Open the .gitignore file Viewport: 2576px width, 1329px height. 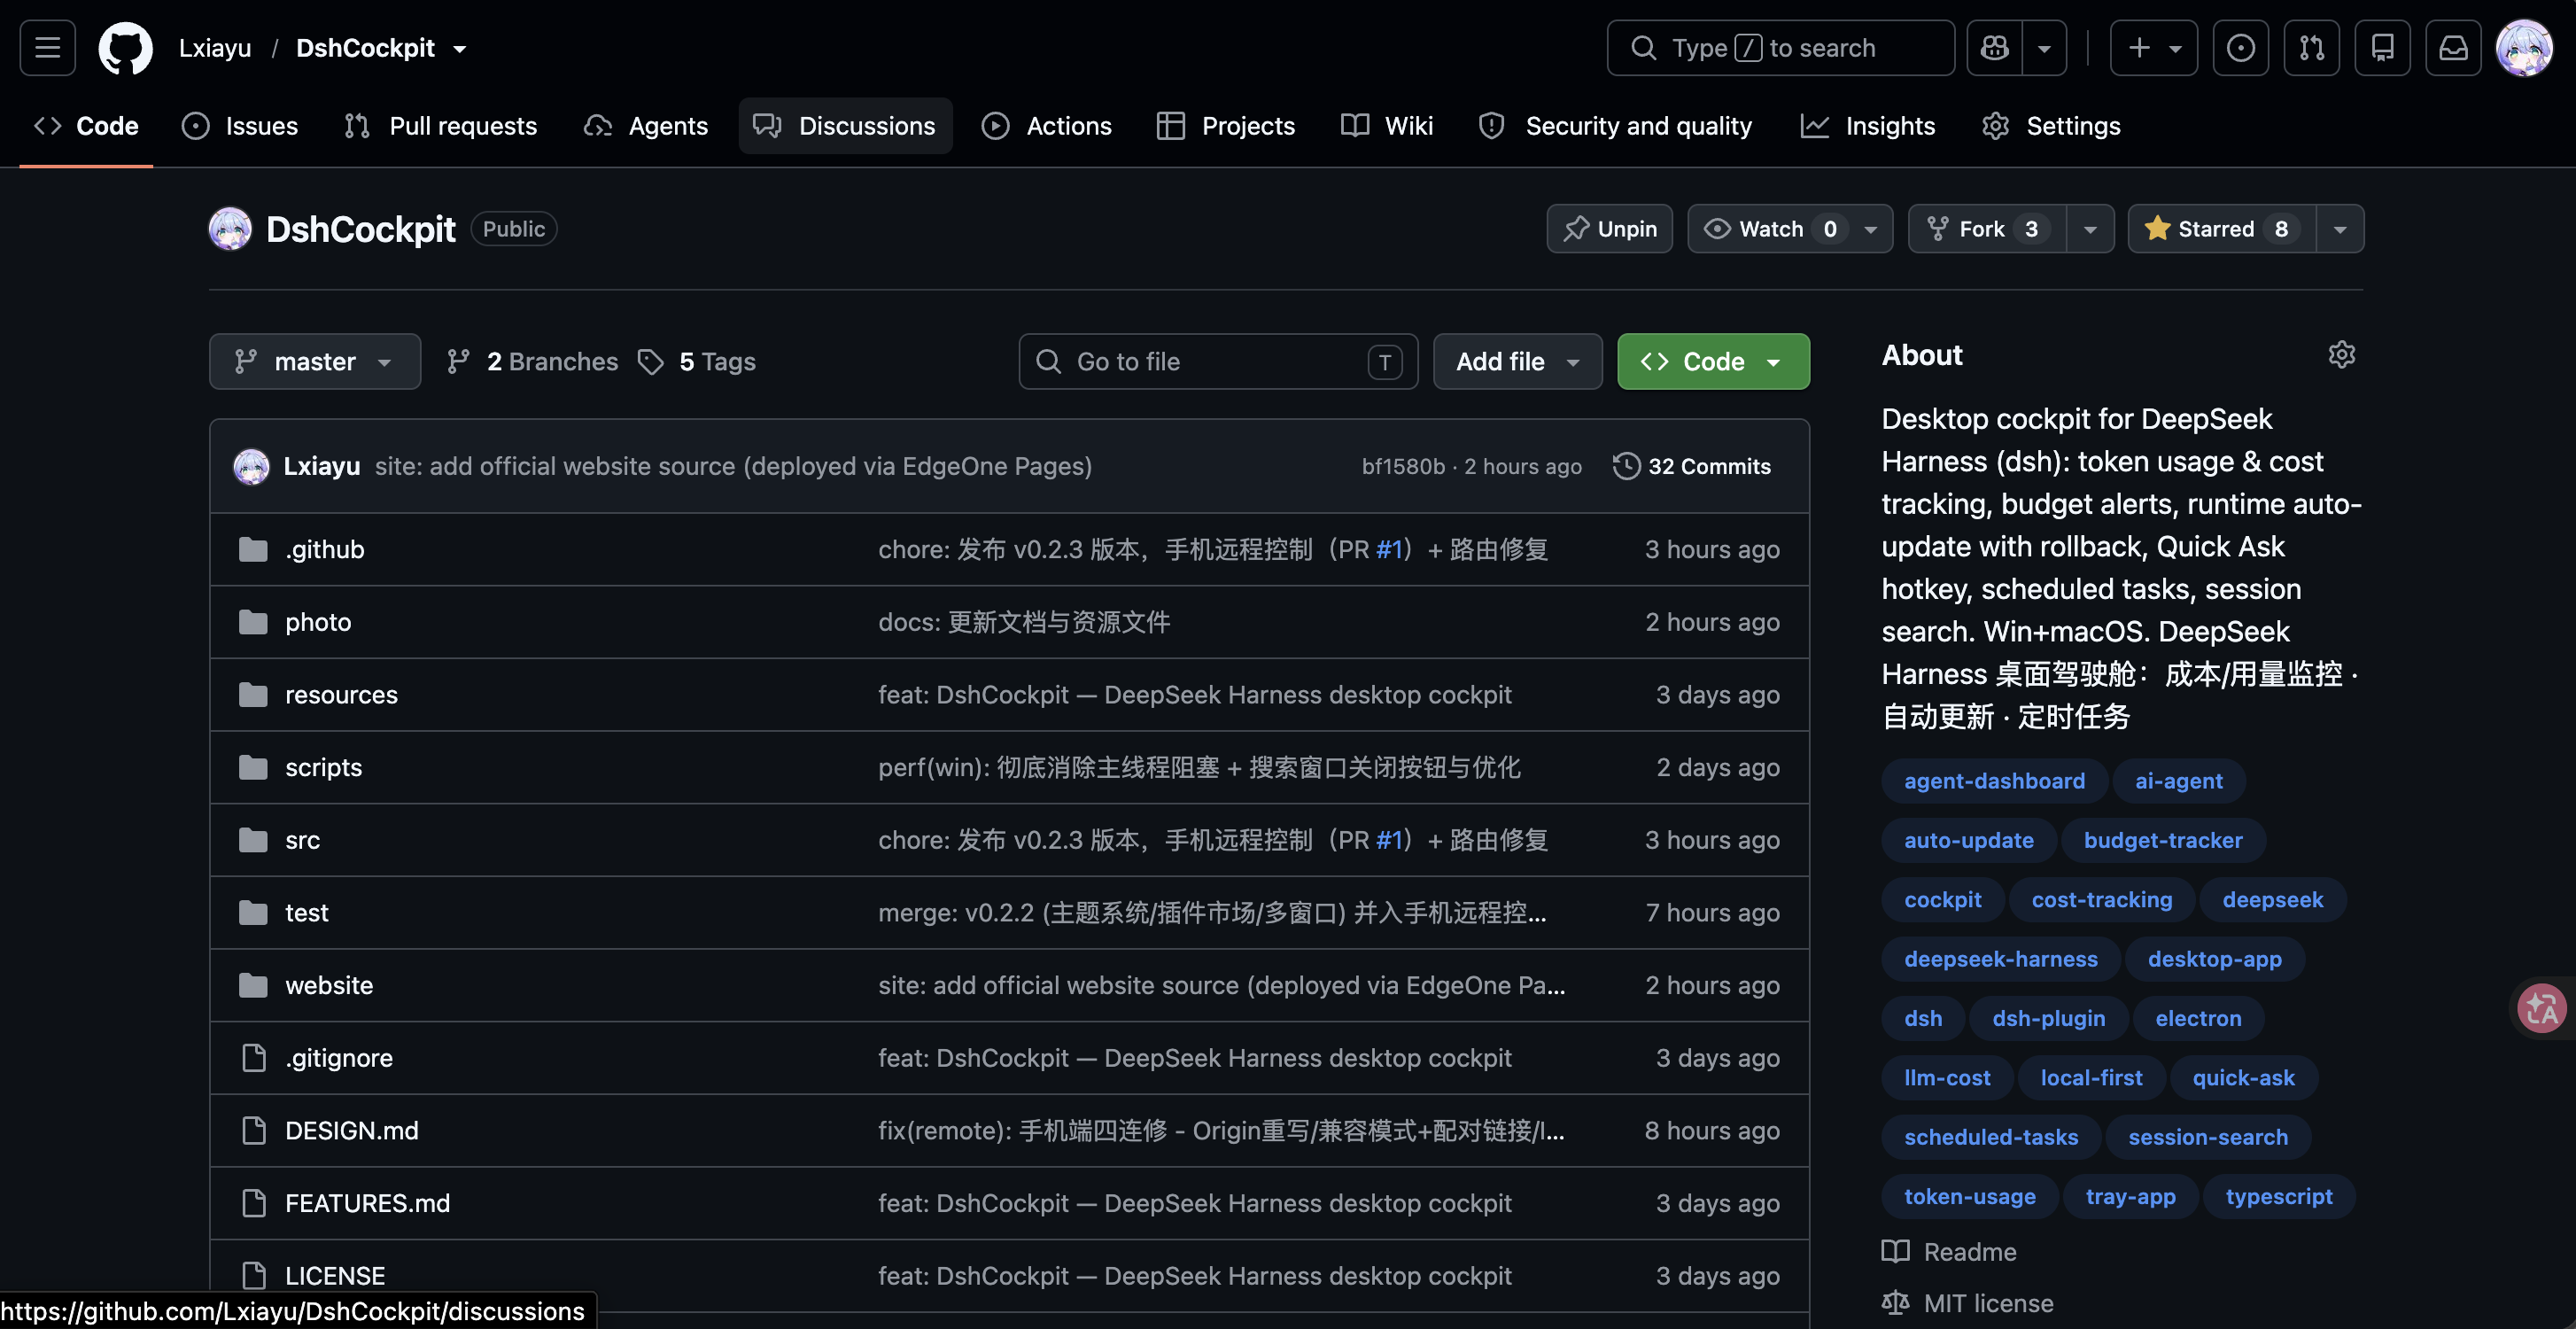338,1058
